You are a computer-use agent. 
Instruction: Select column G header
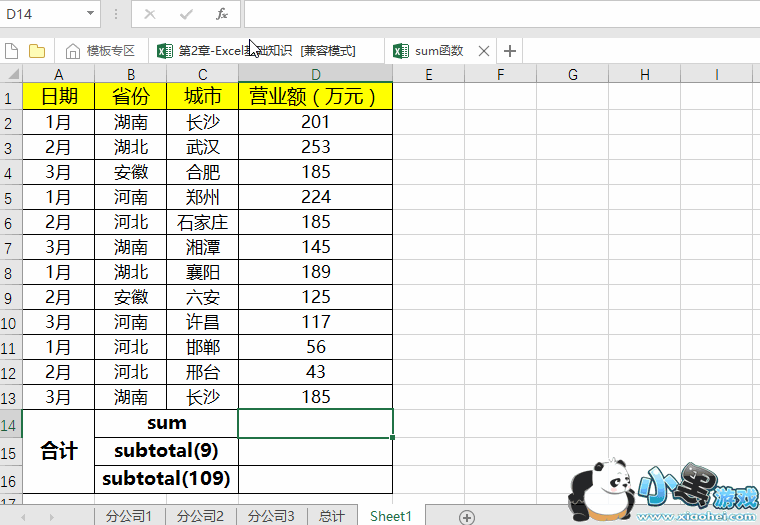point(572,74)
